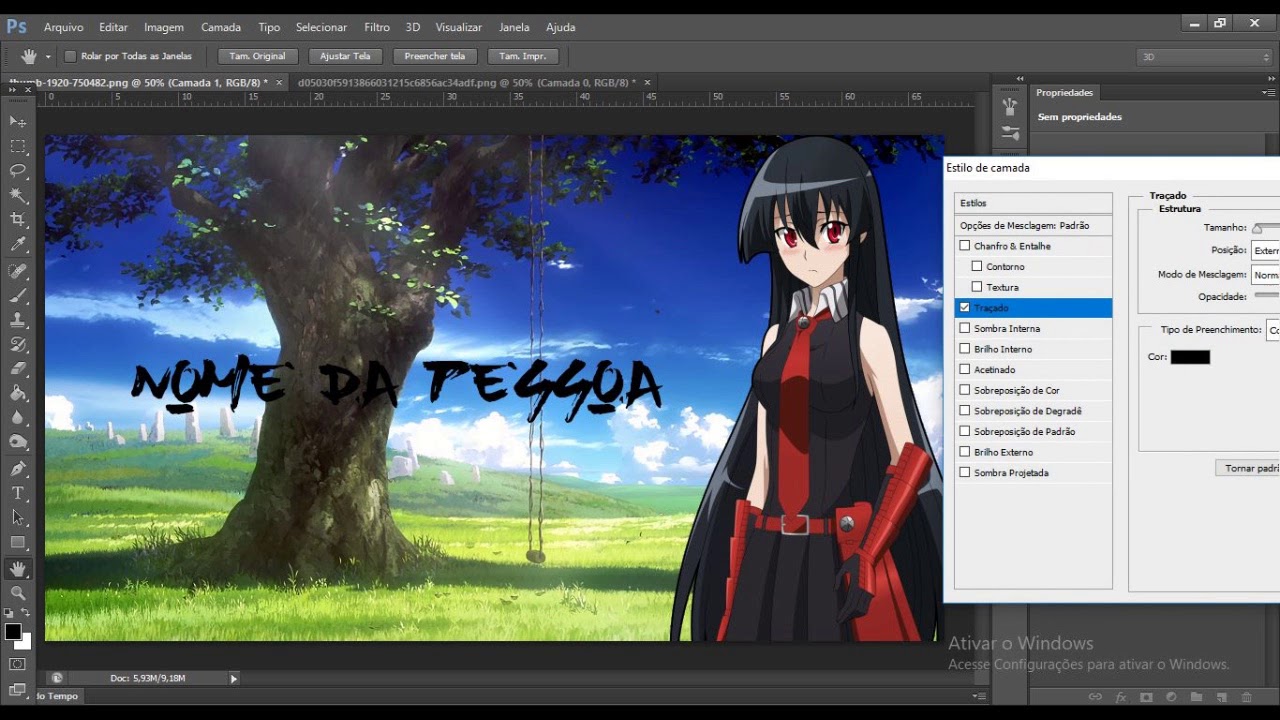Select the Rectangle shape tool
The height and width of the screenshot is (720, 1280).
point(18,543)
